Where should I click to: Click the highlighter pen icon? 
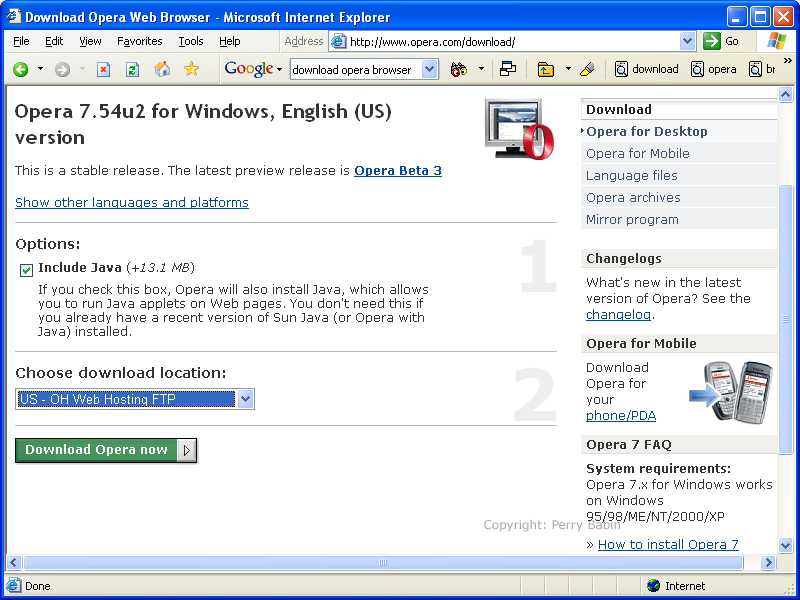coord(587,69)
